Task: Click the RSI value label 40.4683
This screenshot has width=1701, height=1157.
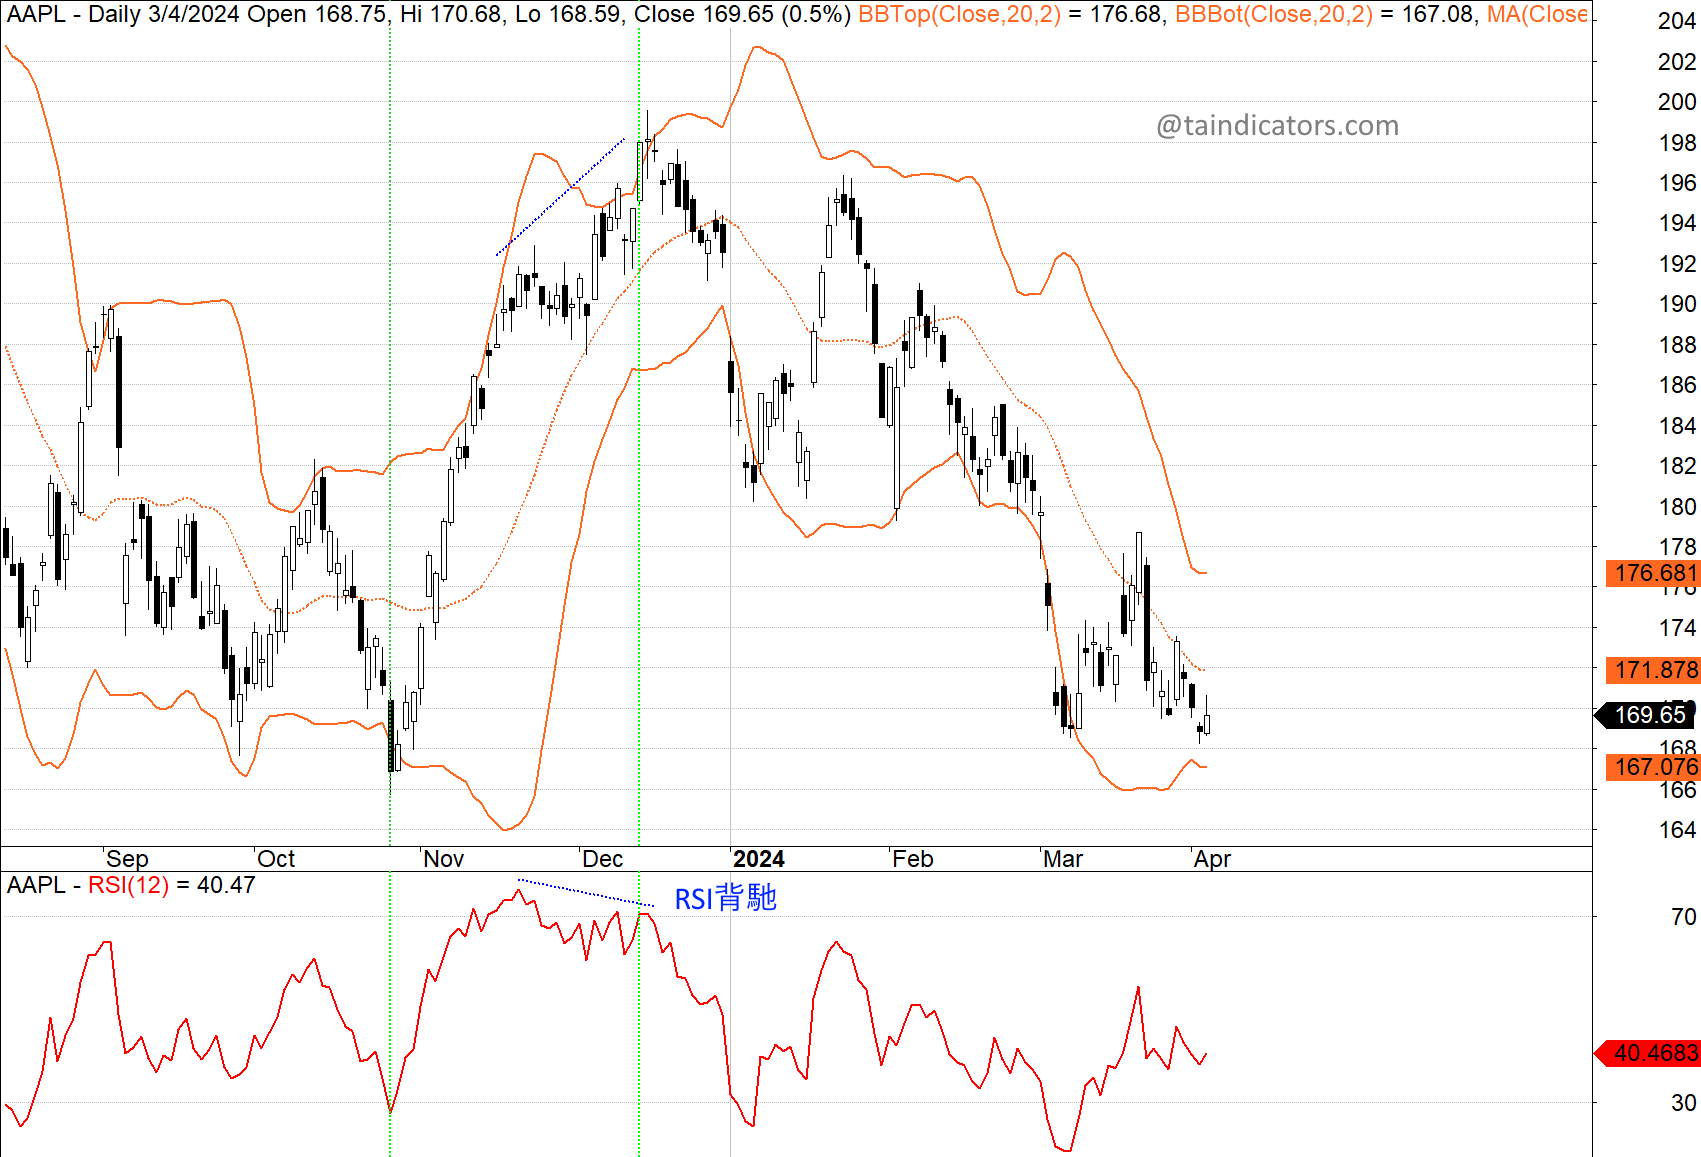Action: pos(1650,1053)
